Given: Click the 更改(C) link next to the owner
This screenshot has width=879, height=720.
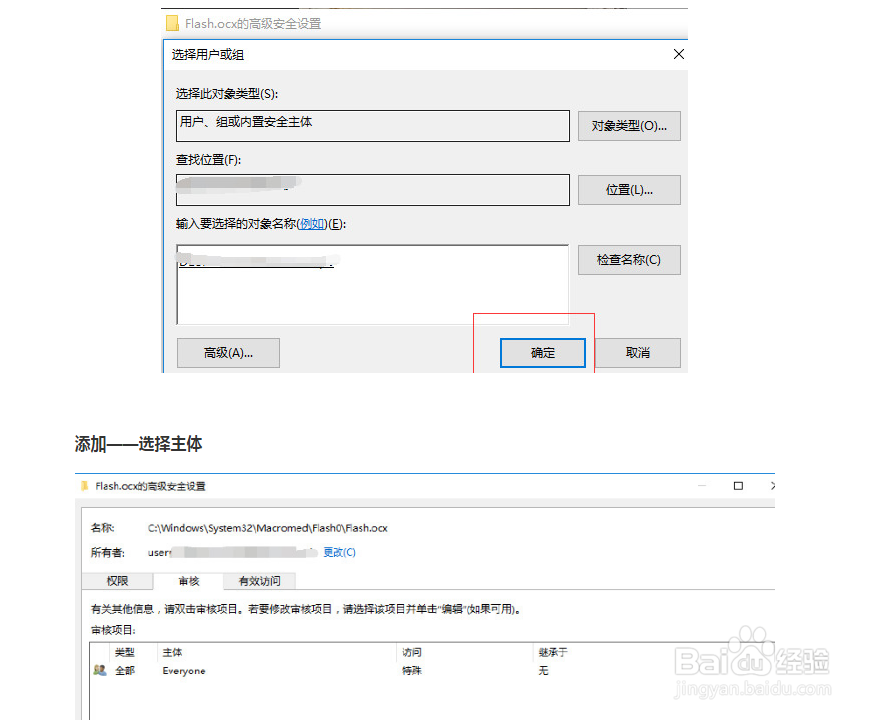Looking at the screenshot, I should 339,551.
